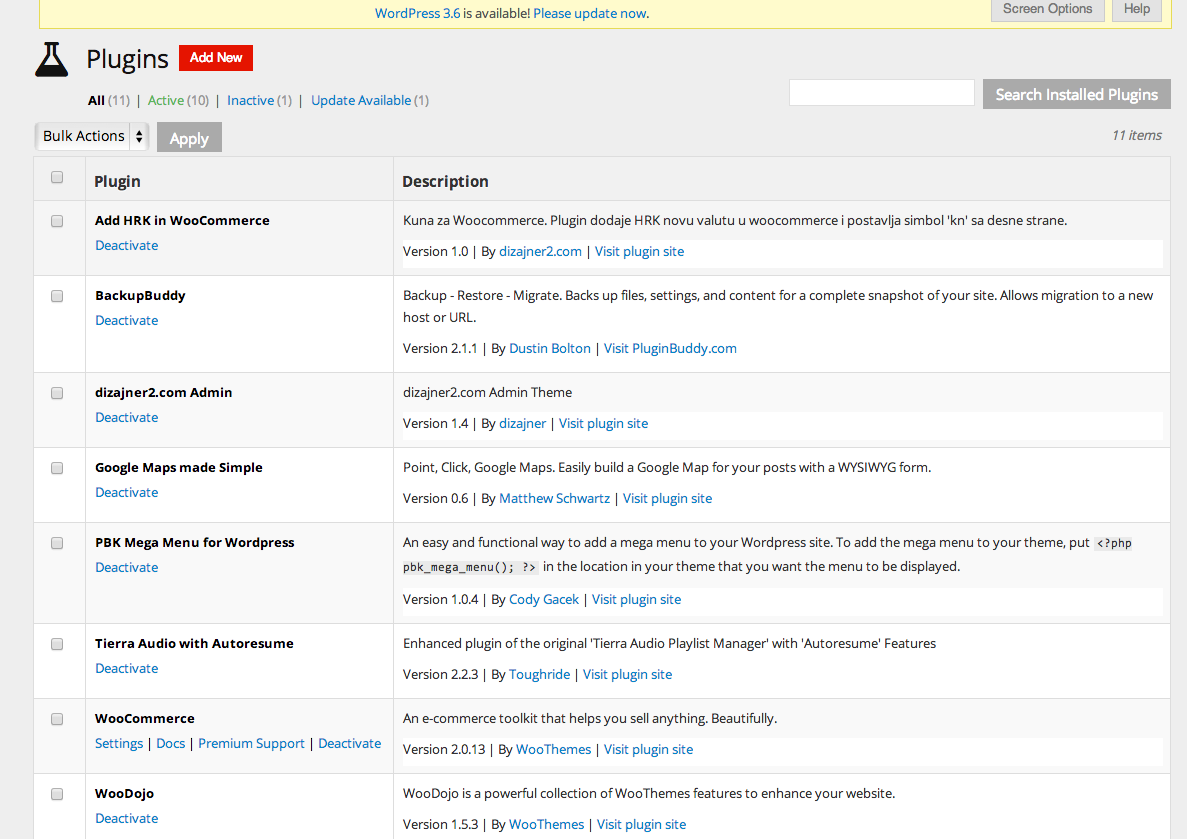Open dizajner2.com author link
The height and width of the screenshot is (839, 1187).
point(541,251)
